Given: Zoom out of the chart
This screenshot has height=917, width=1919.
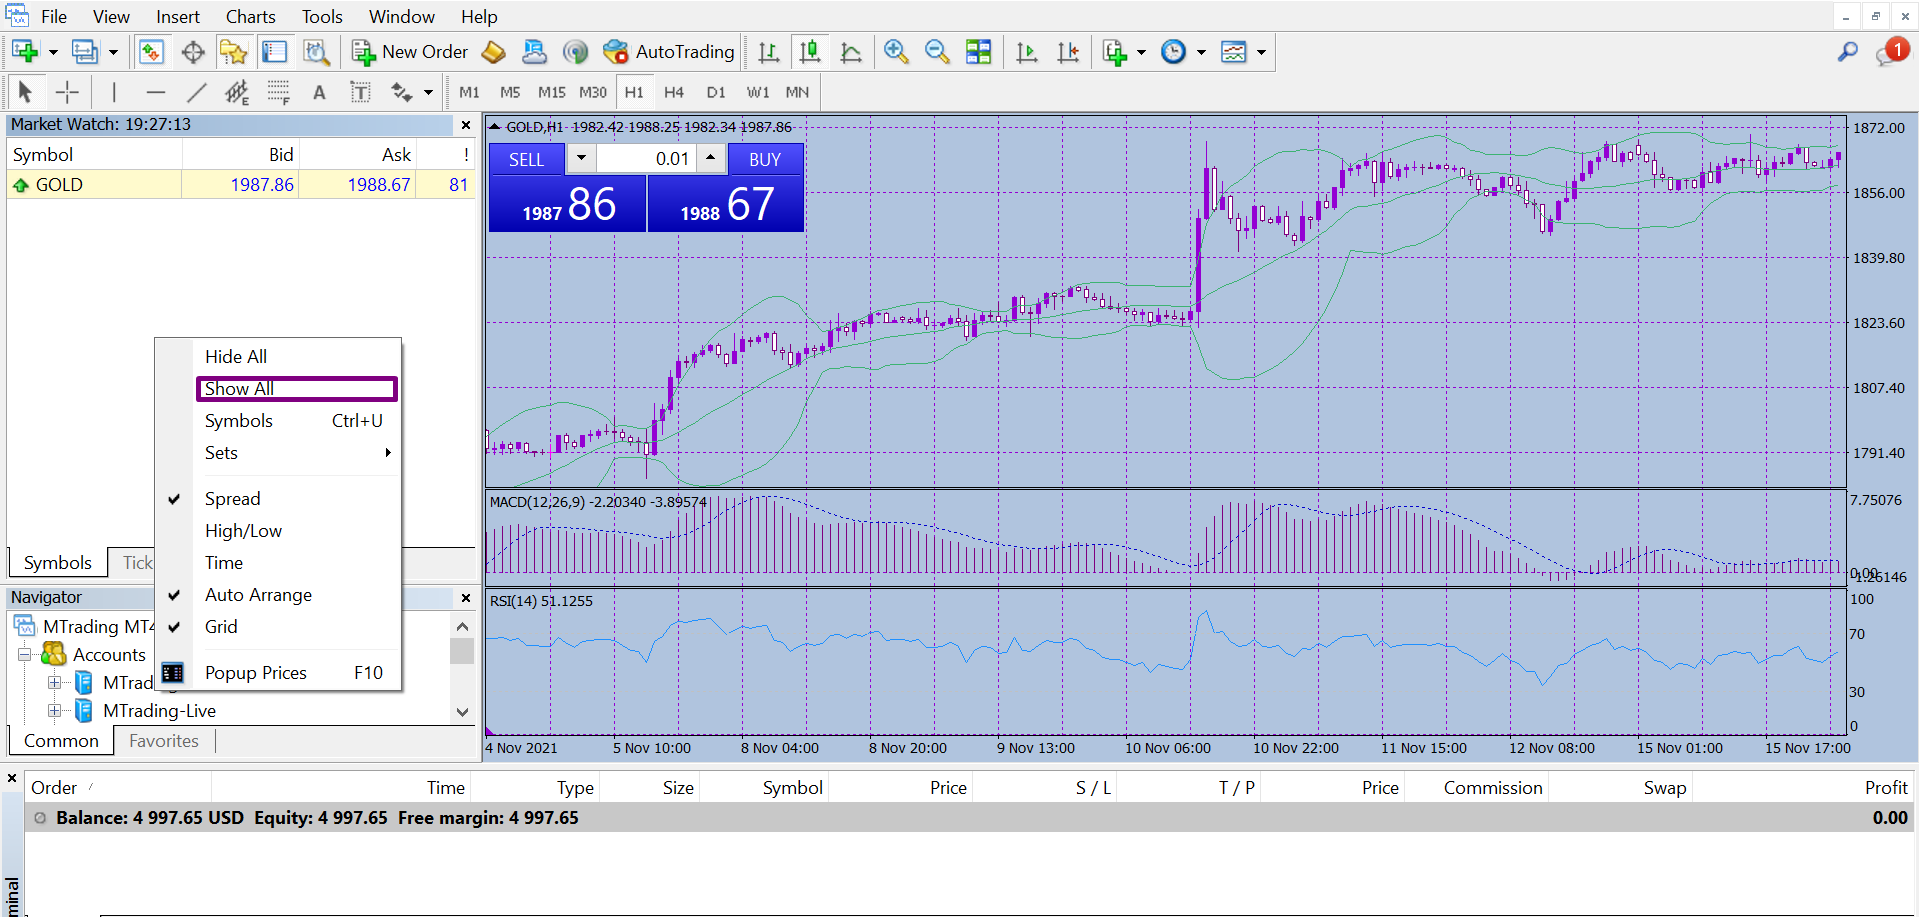Looking at the screenshot, I should [937, 52].
